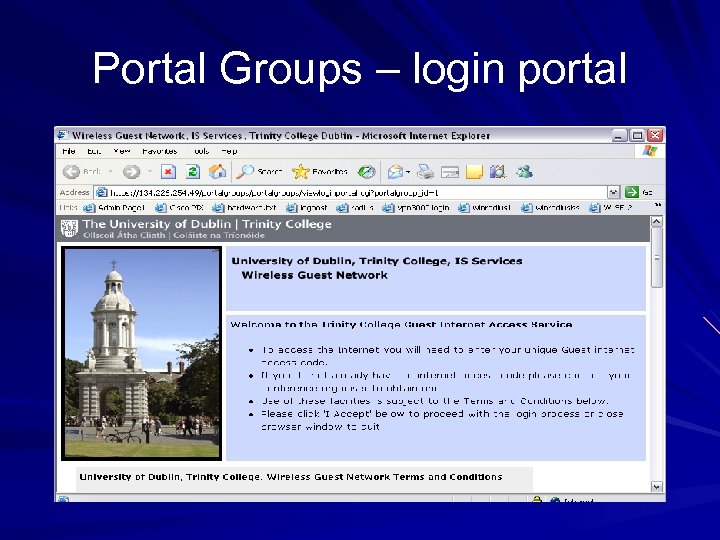Click the Wireless Guest Network heading
This screenshot has height=540, width=720.
coord(315,275)
